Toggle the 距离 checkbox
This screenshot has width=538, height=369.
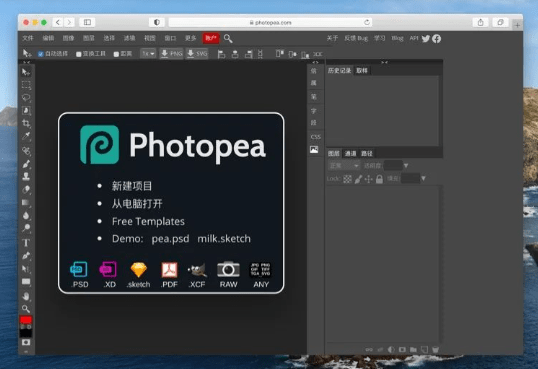coord(116,54)
